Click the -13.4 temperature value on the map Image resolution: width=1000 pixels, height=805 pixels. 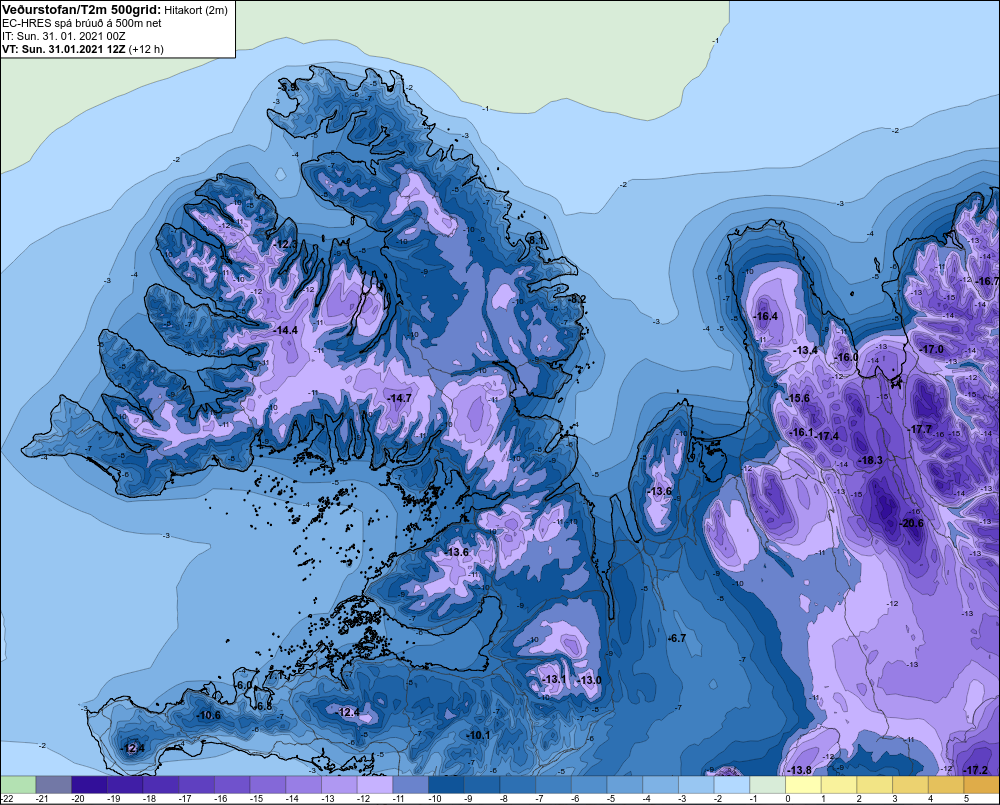point(805,350)
